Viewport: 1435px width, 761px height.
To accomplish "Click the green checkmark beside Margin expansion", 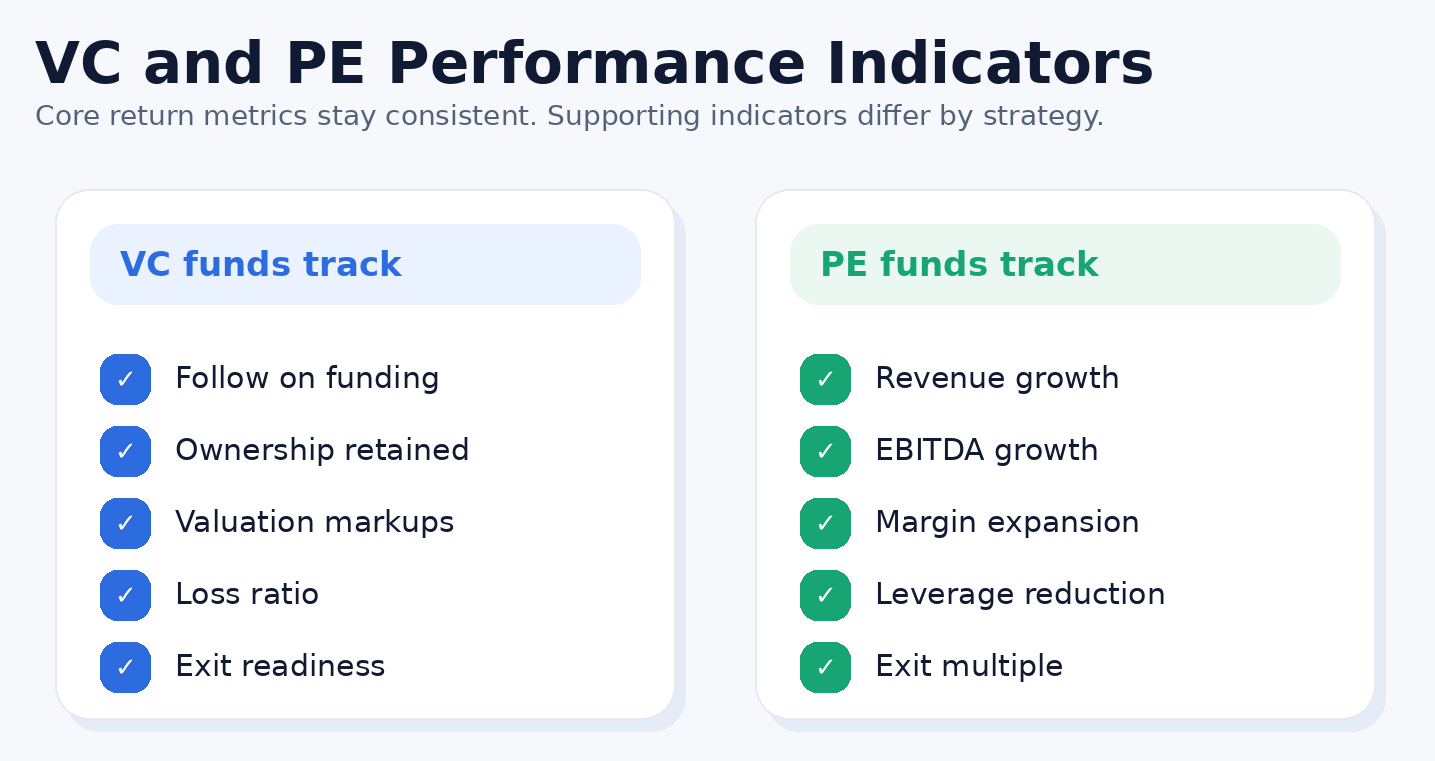I will (x=825, y=523).
